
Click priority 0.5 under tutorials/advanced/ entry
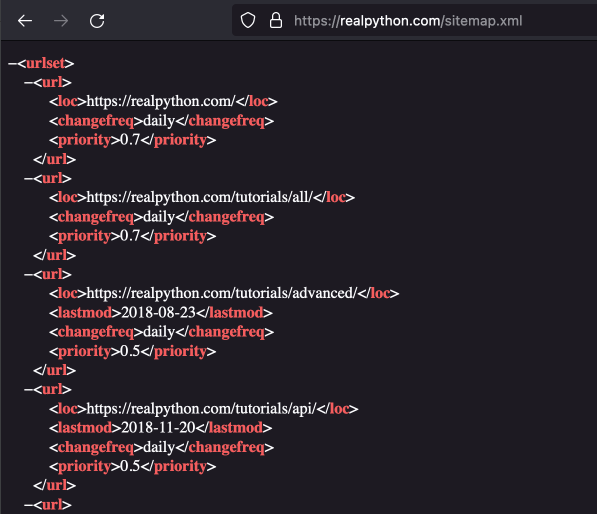pos(130,351)
